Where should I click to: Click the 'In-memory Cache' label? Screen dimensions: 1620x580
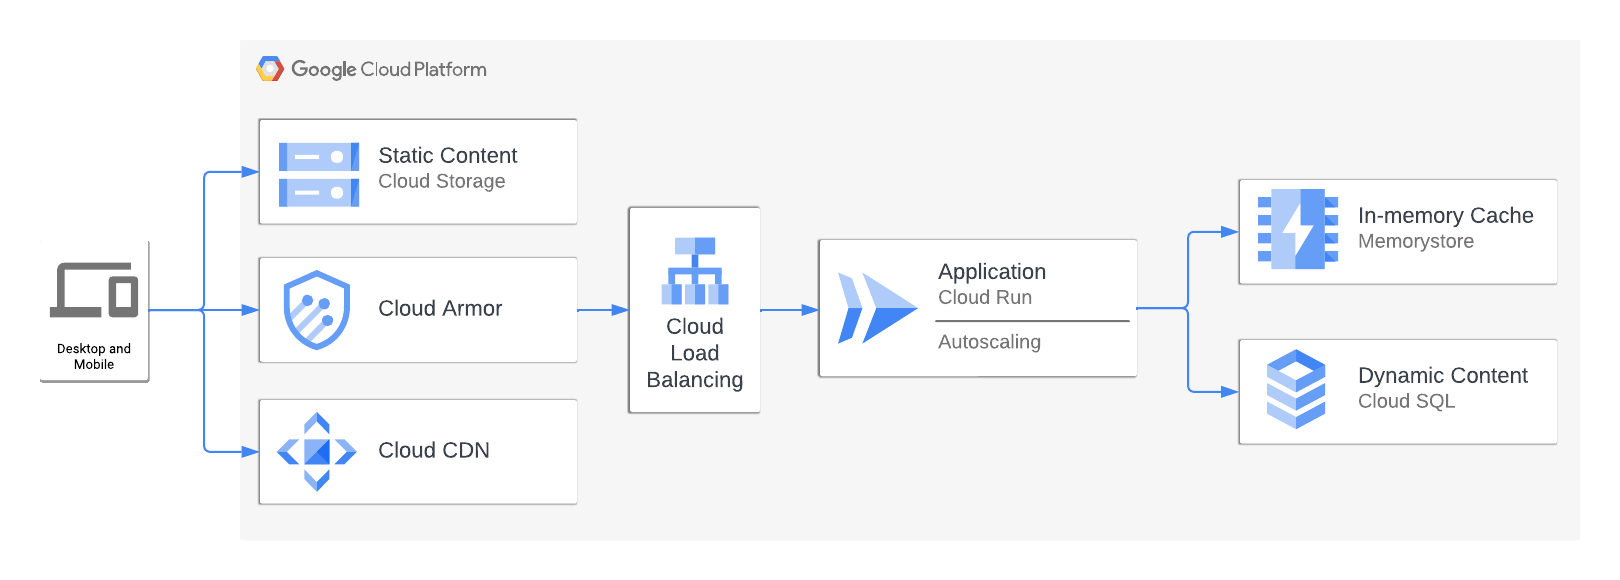click(x=1446, y=215)
